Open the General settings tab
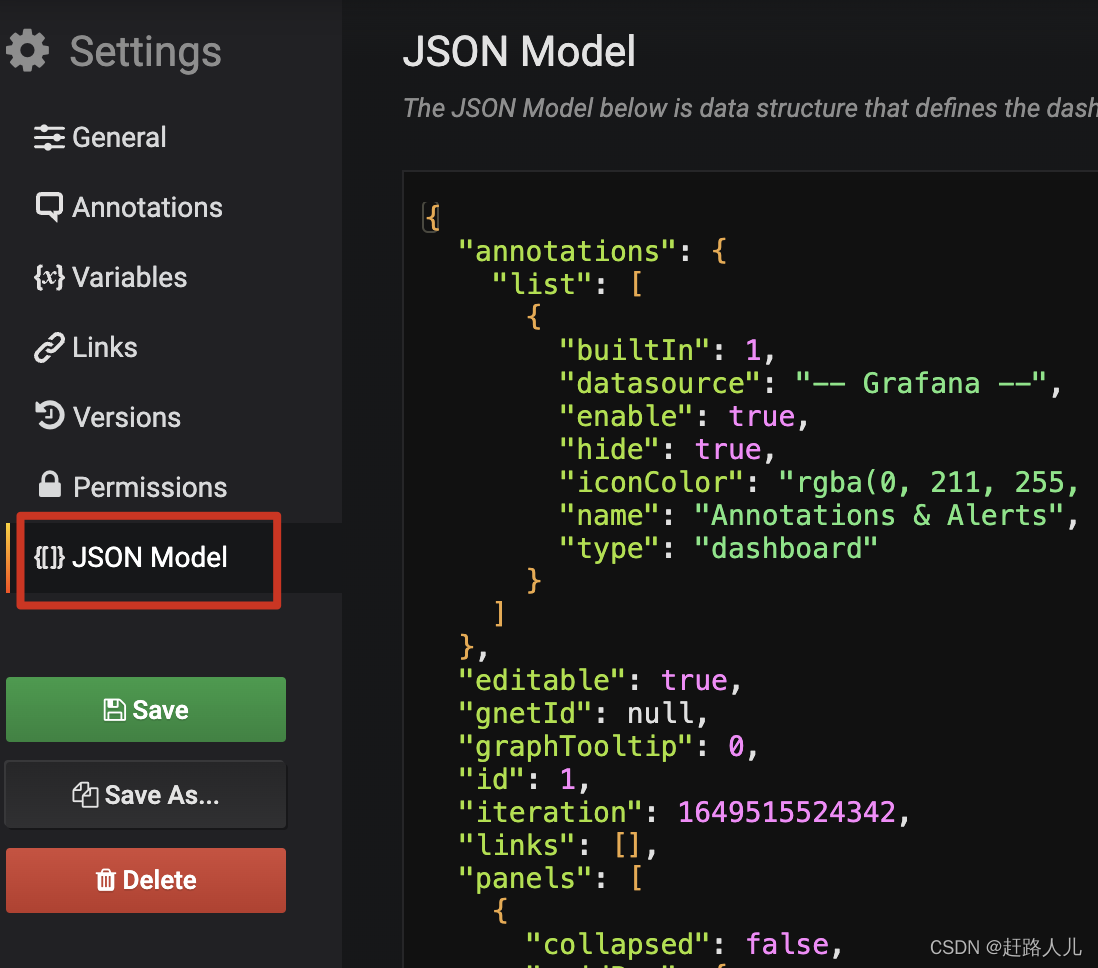 tap(119, 138)
